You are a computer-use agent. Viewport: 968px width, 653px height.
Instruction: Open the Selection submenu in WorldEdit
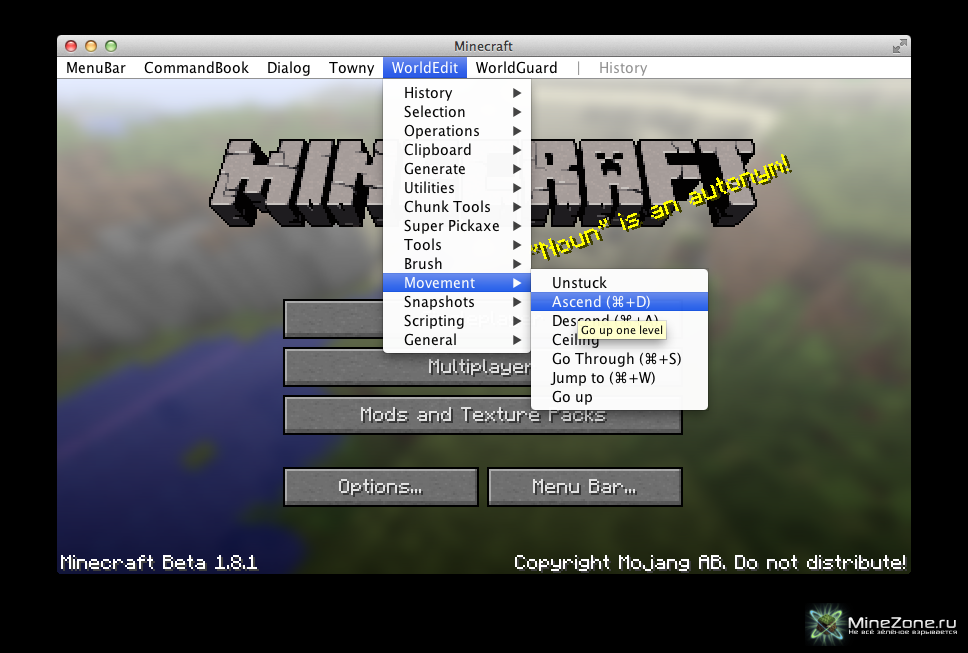pyautogui.click(x=435, y=112)
